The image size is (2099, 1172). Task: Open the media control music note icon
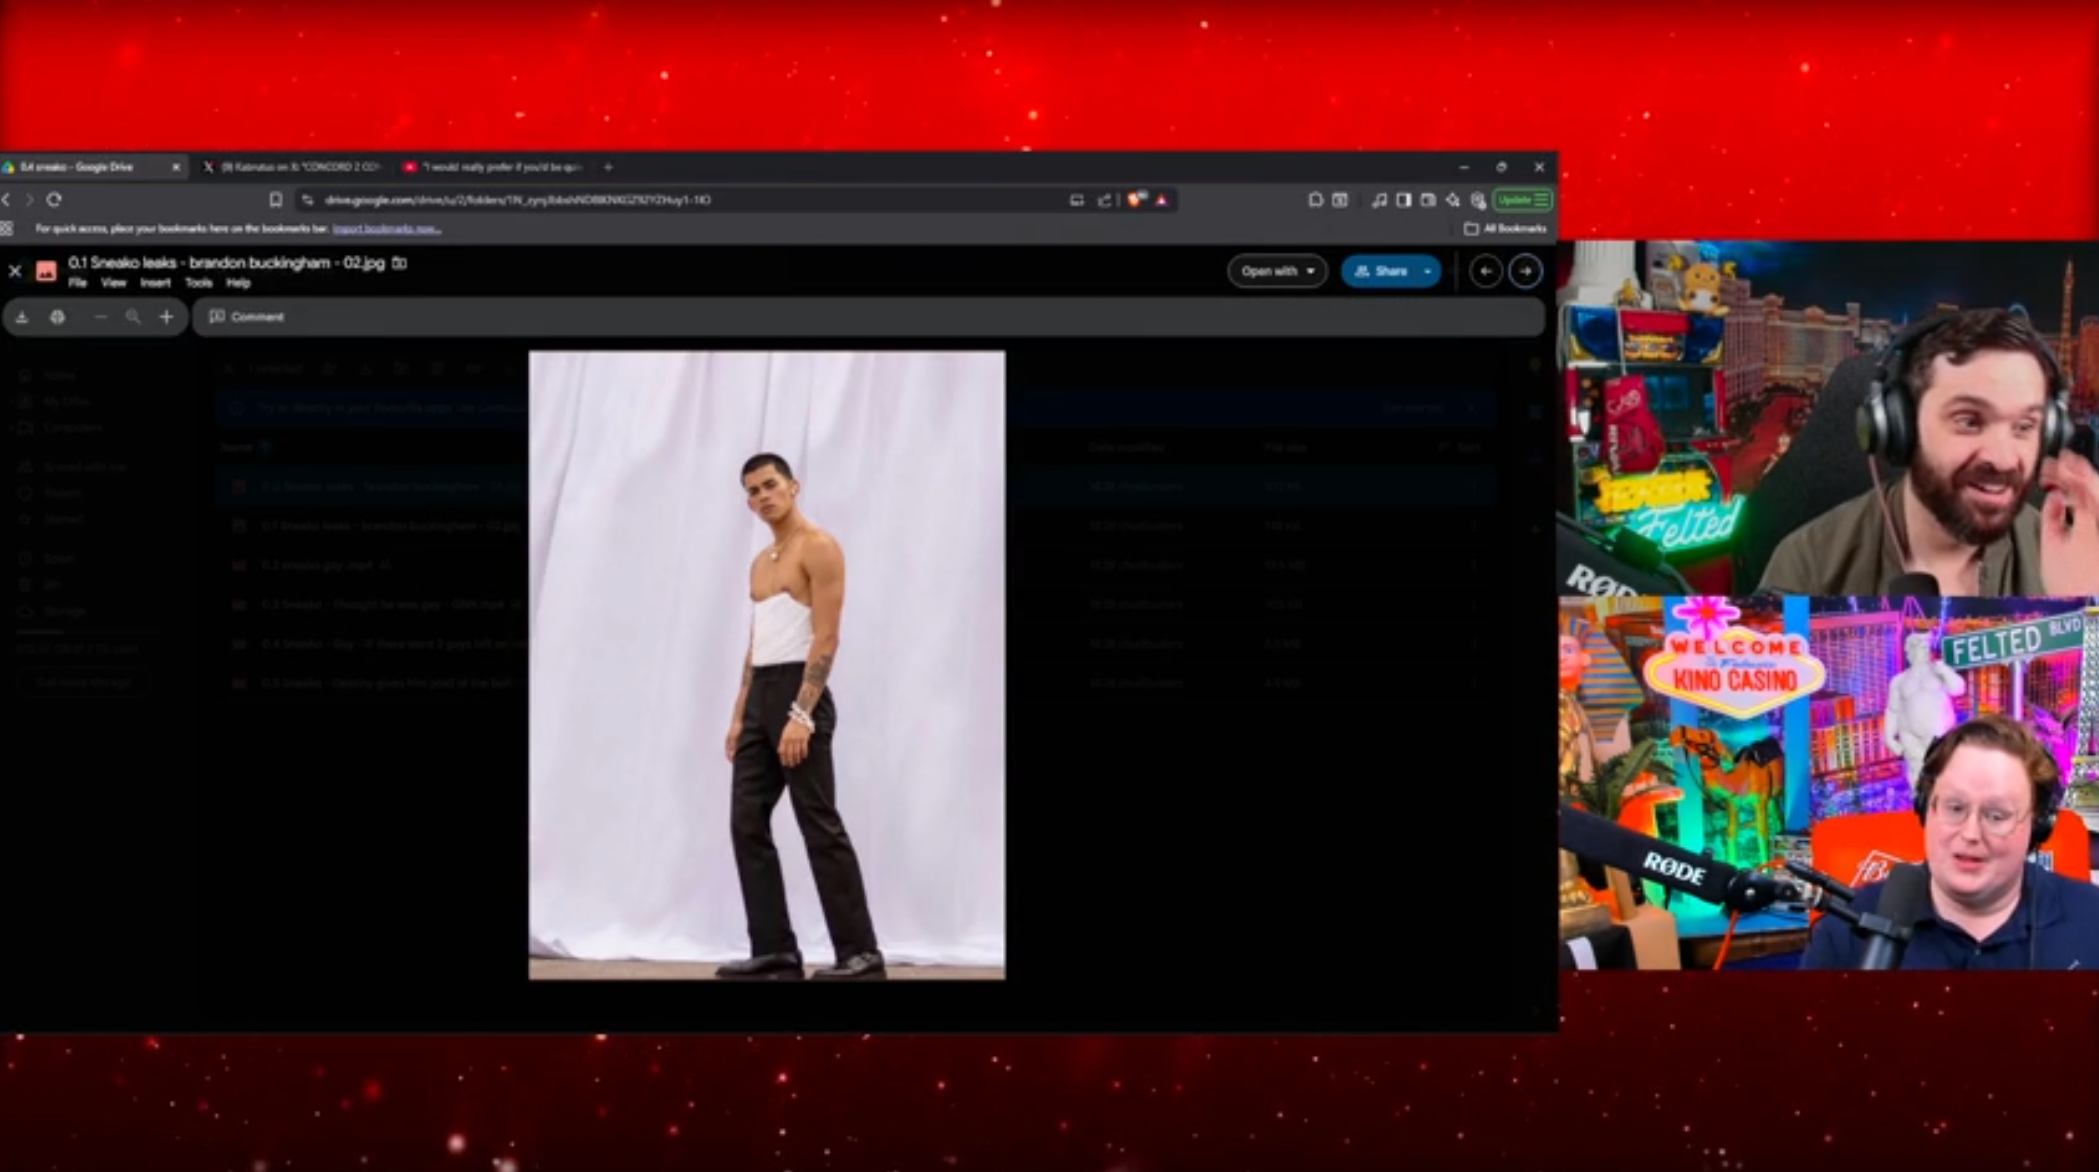coord(1379,200)
